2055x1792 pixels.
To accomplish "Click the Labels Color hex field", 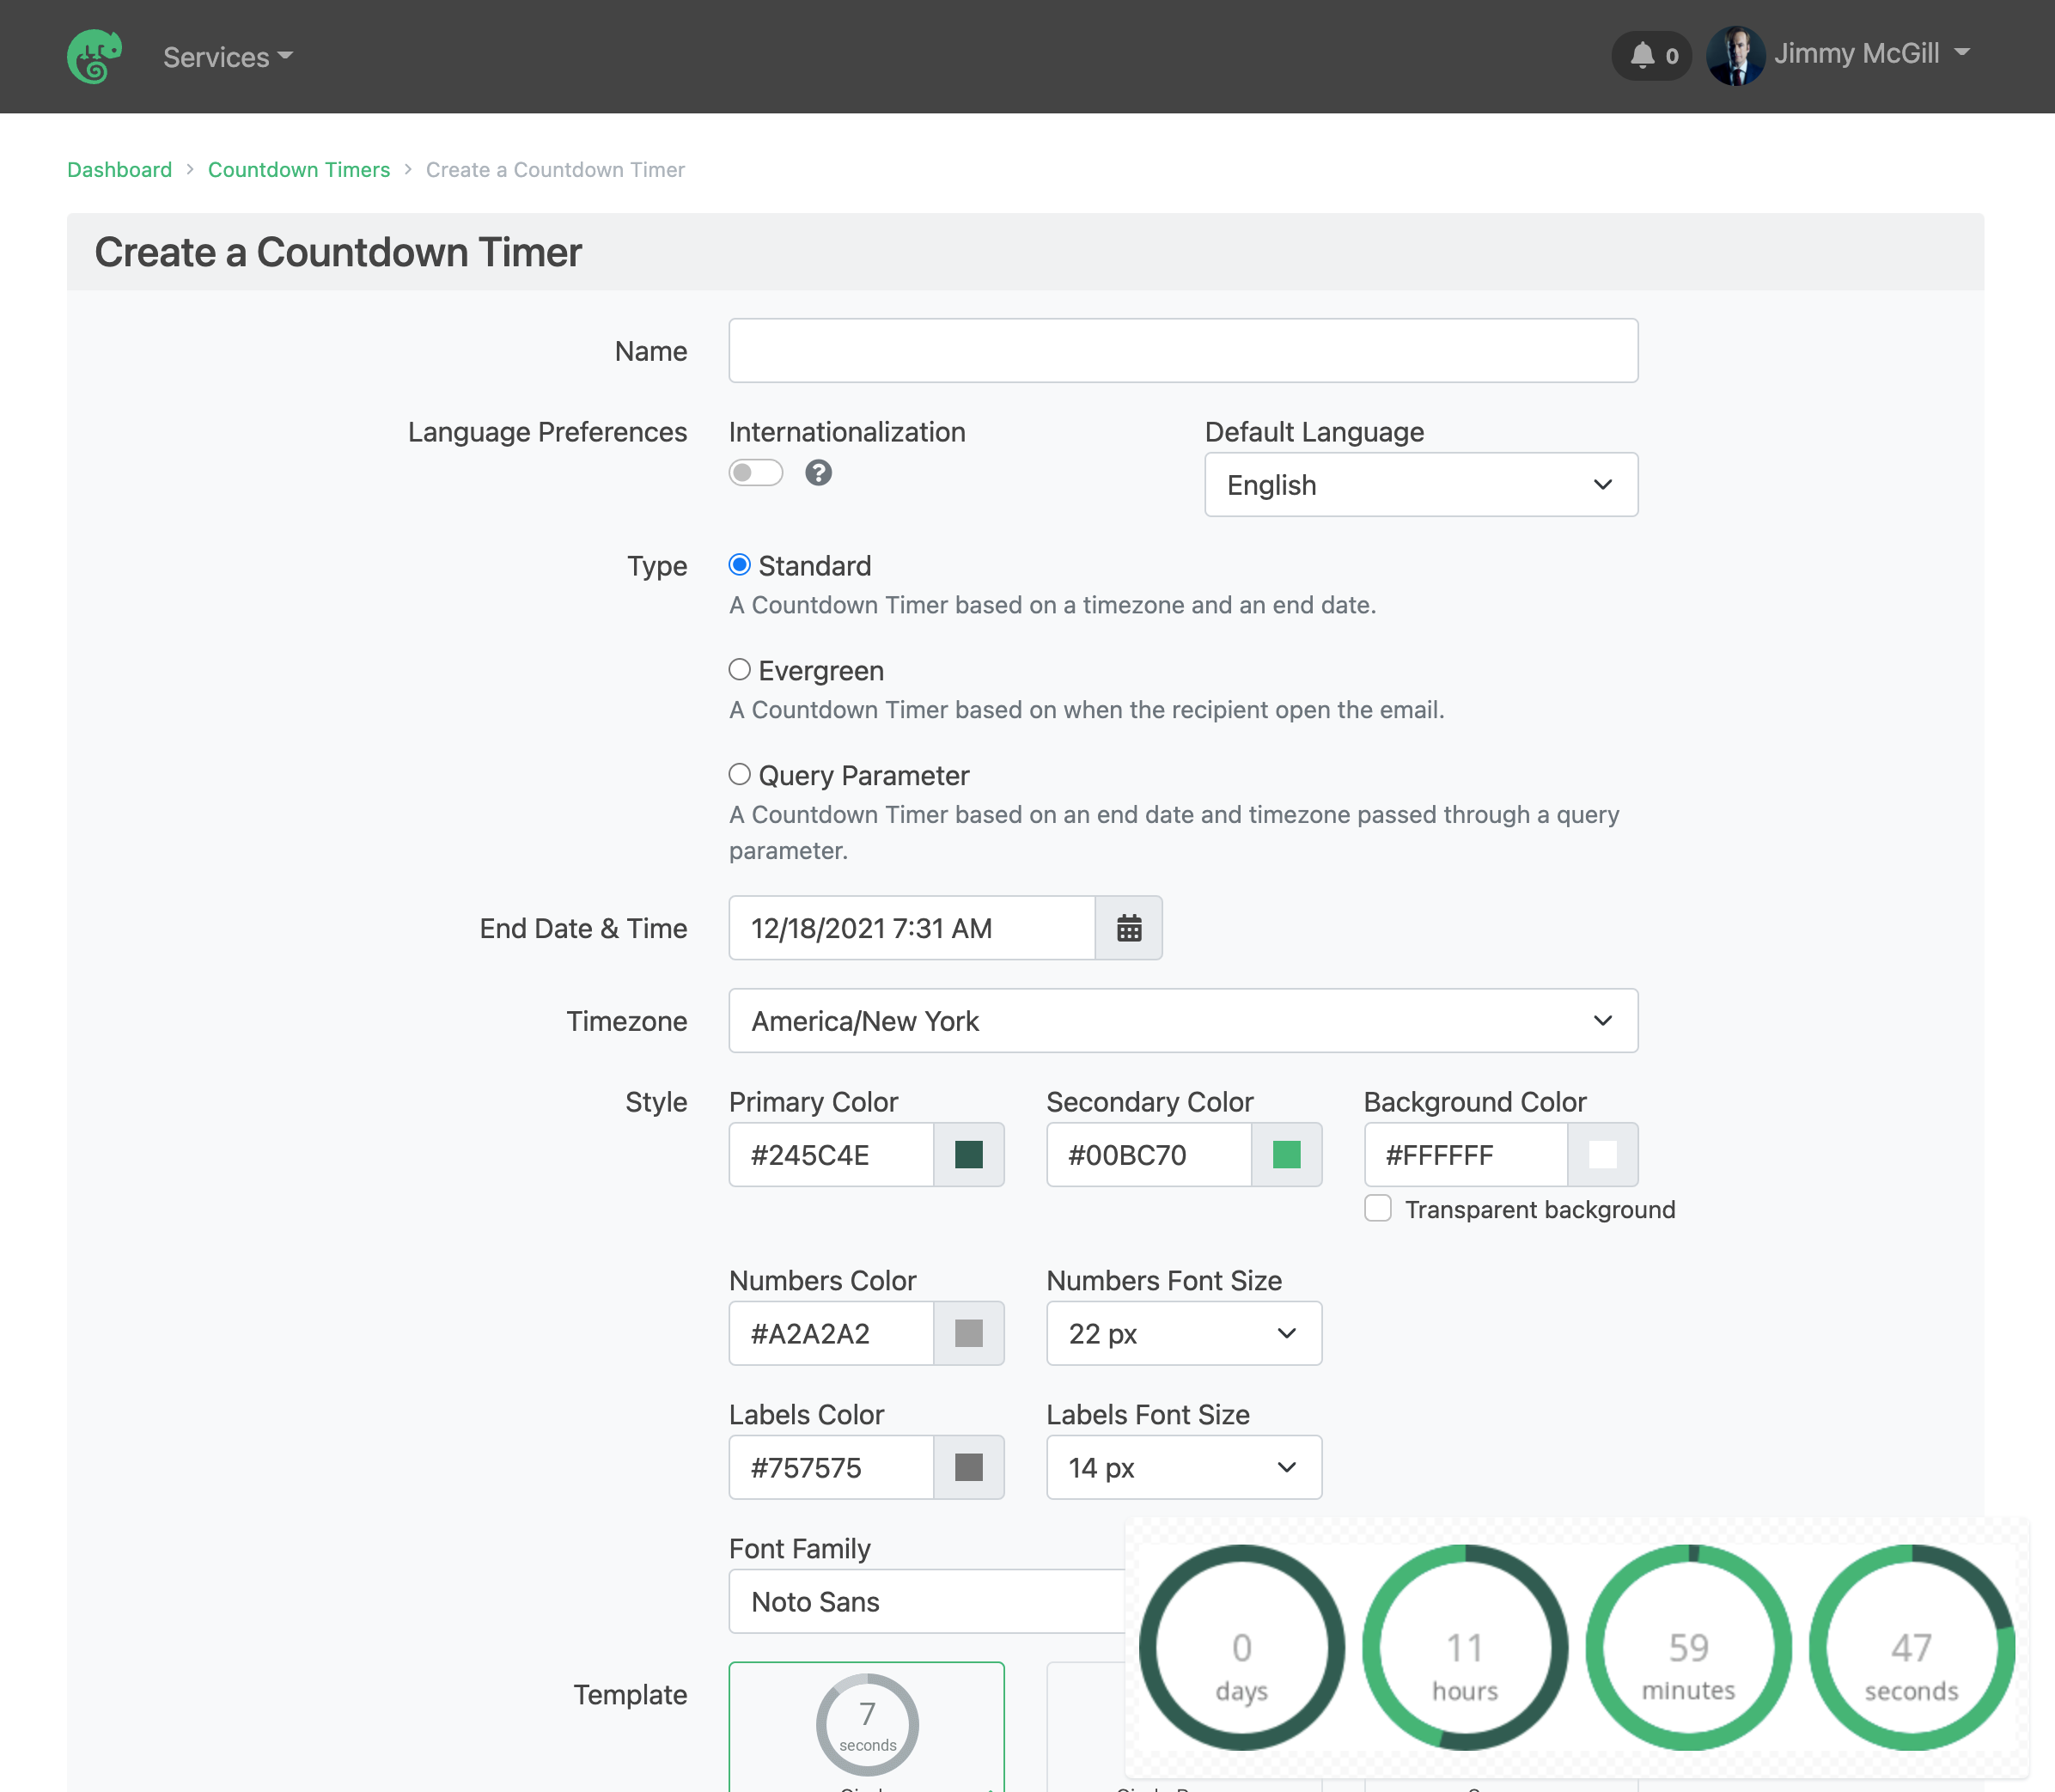I will (831, 1467).
